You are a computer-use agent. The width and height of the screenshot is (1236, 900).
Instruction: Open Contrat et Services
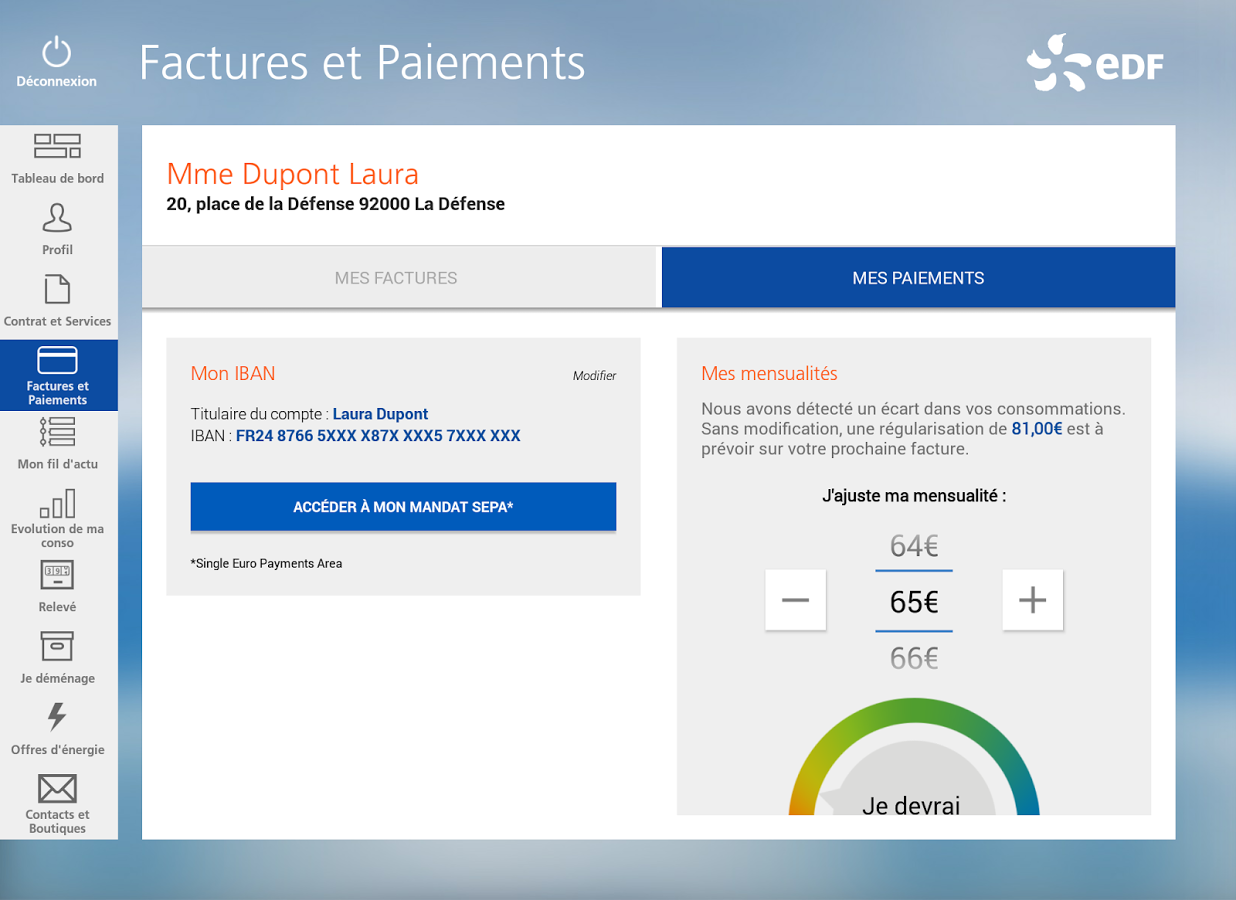click(x=57, y=300)
